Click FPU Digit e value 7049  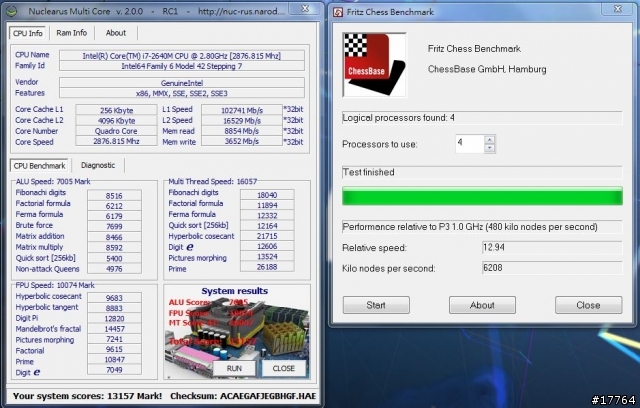114,370
